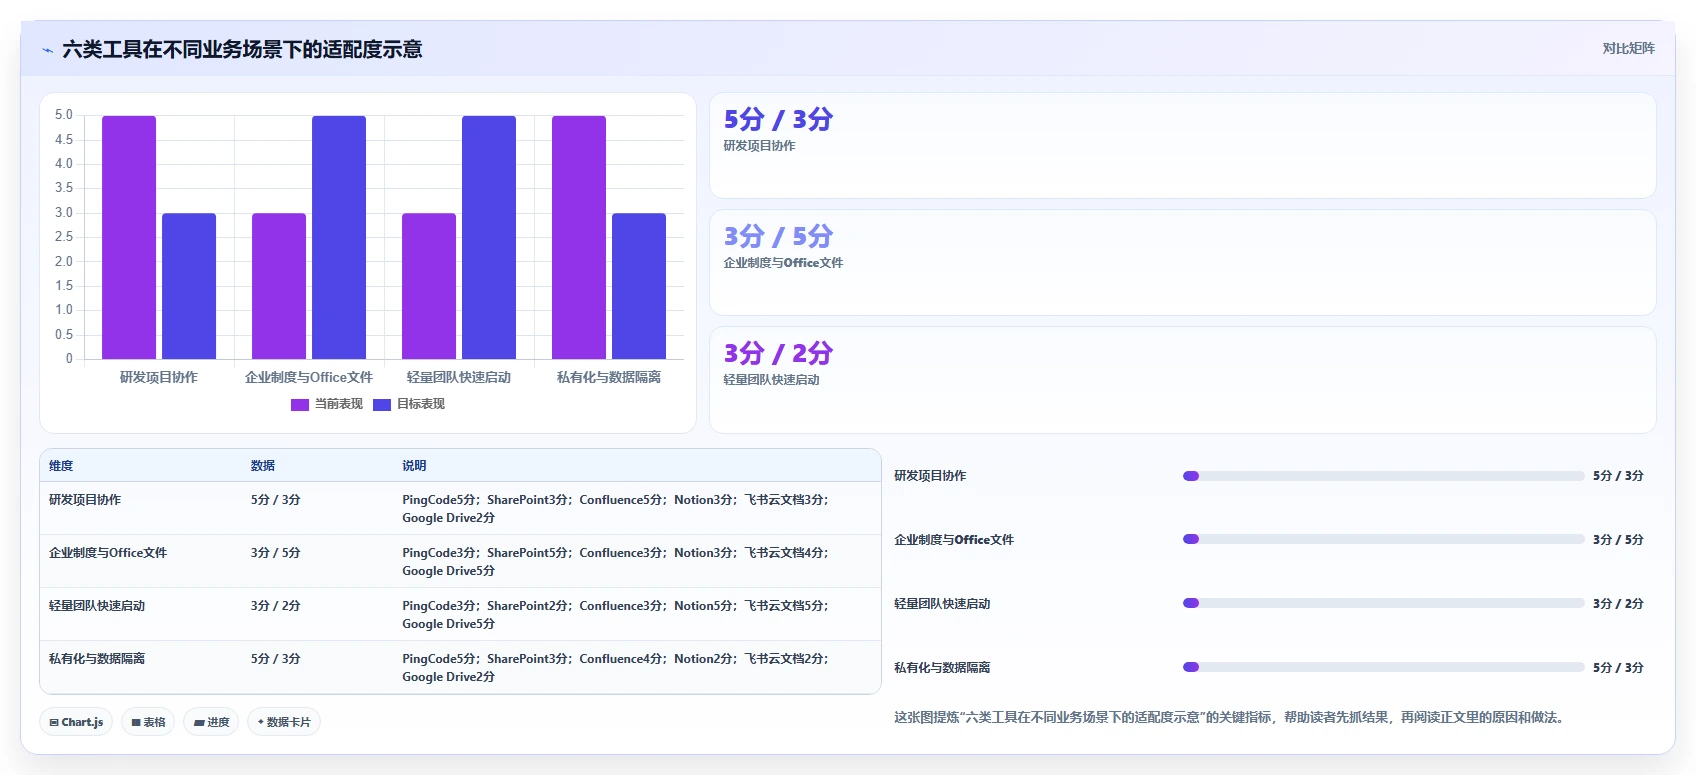Click the blue bar for 私有化与数据隔离

click(639, 286)
